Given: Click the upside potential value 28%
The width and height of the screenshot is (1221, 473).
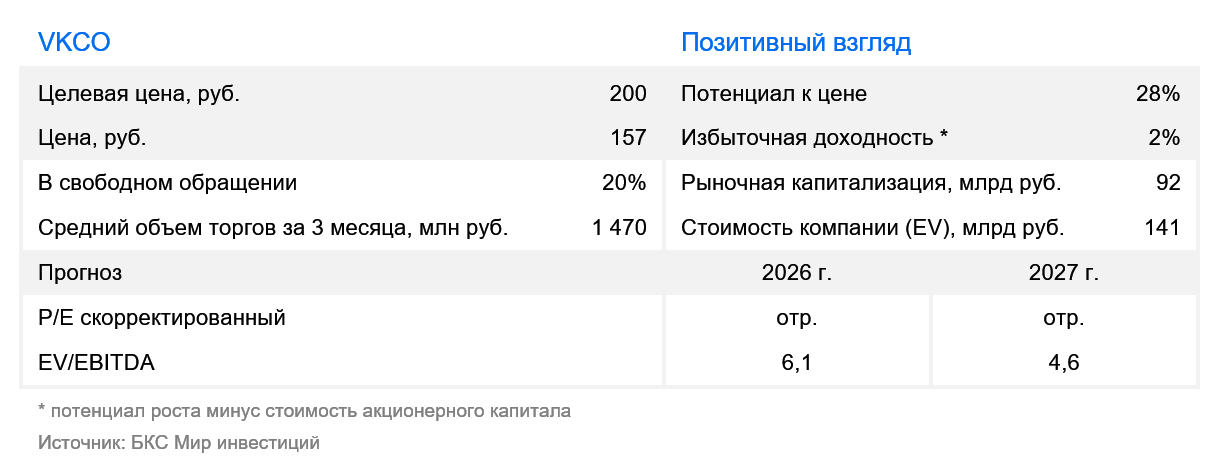Looking at the screenshot, I should (x=1158, y=95).
